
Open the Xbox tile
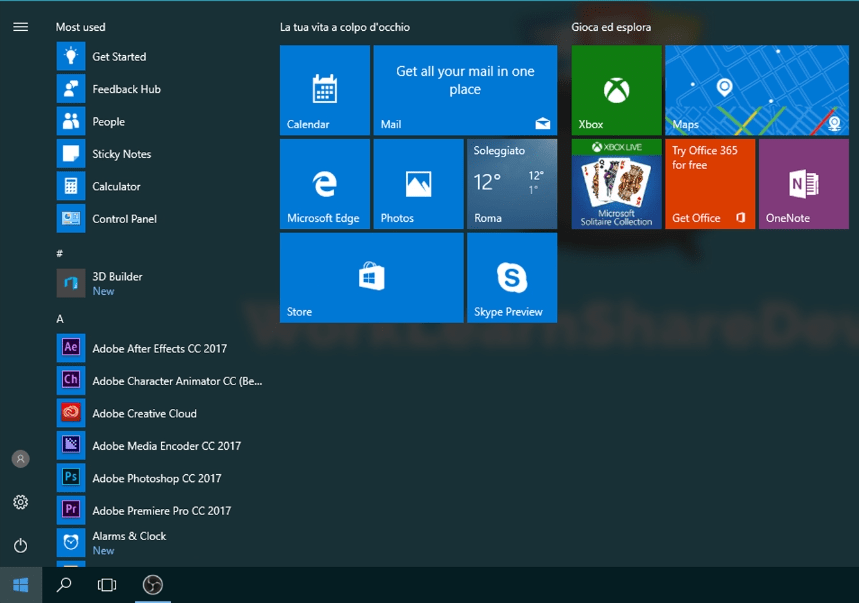click(616, 90)
